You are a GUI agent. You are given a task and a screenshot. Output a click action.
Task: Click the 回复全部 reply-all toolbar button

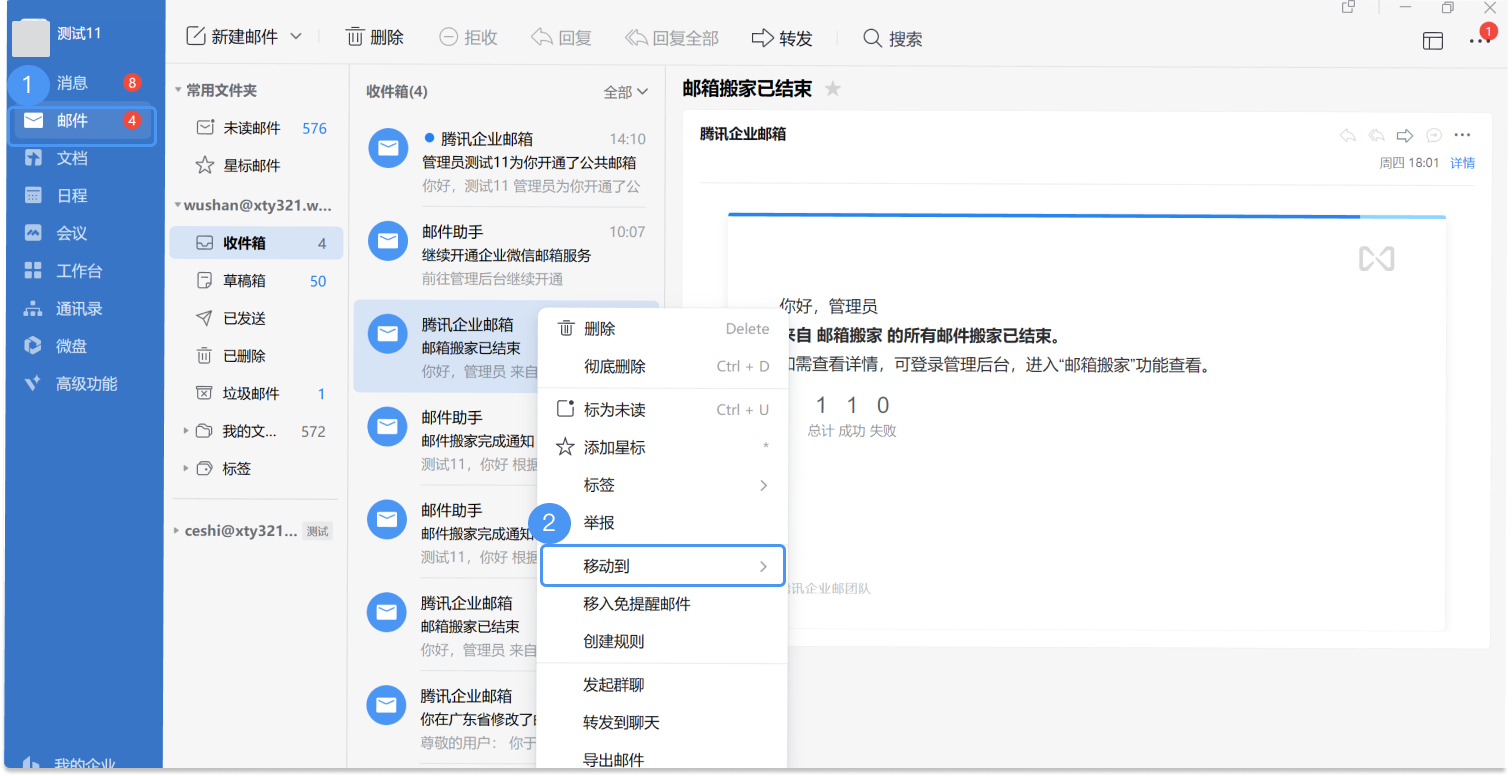click(x=672, y=38)
